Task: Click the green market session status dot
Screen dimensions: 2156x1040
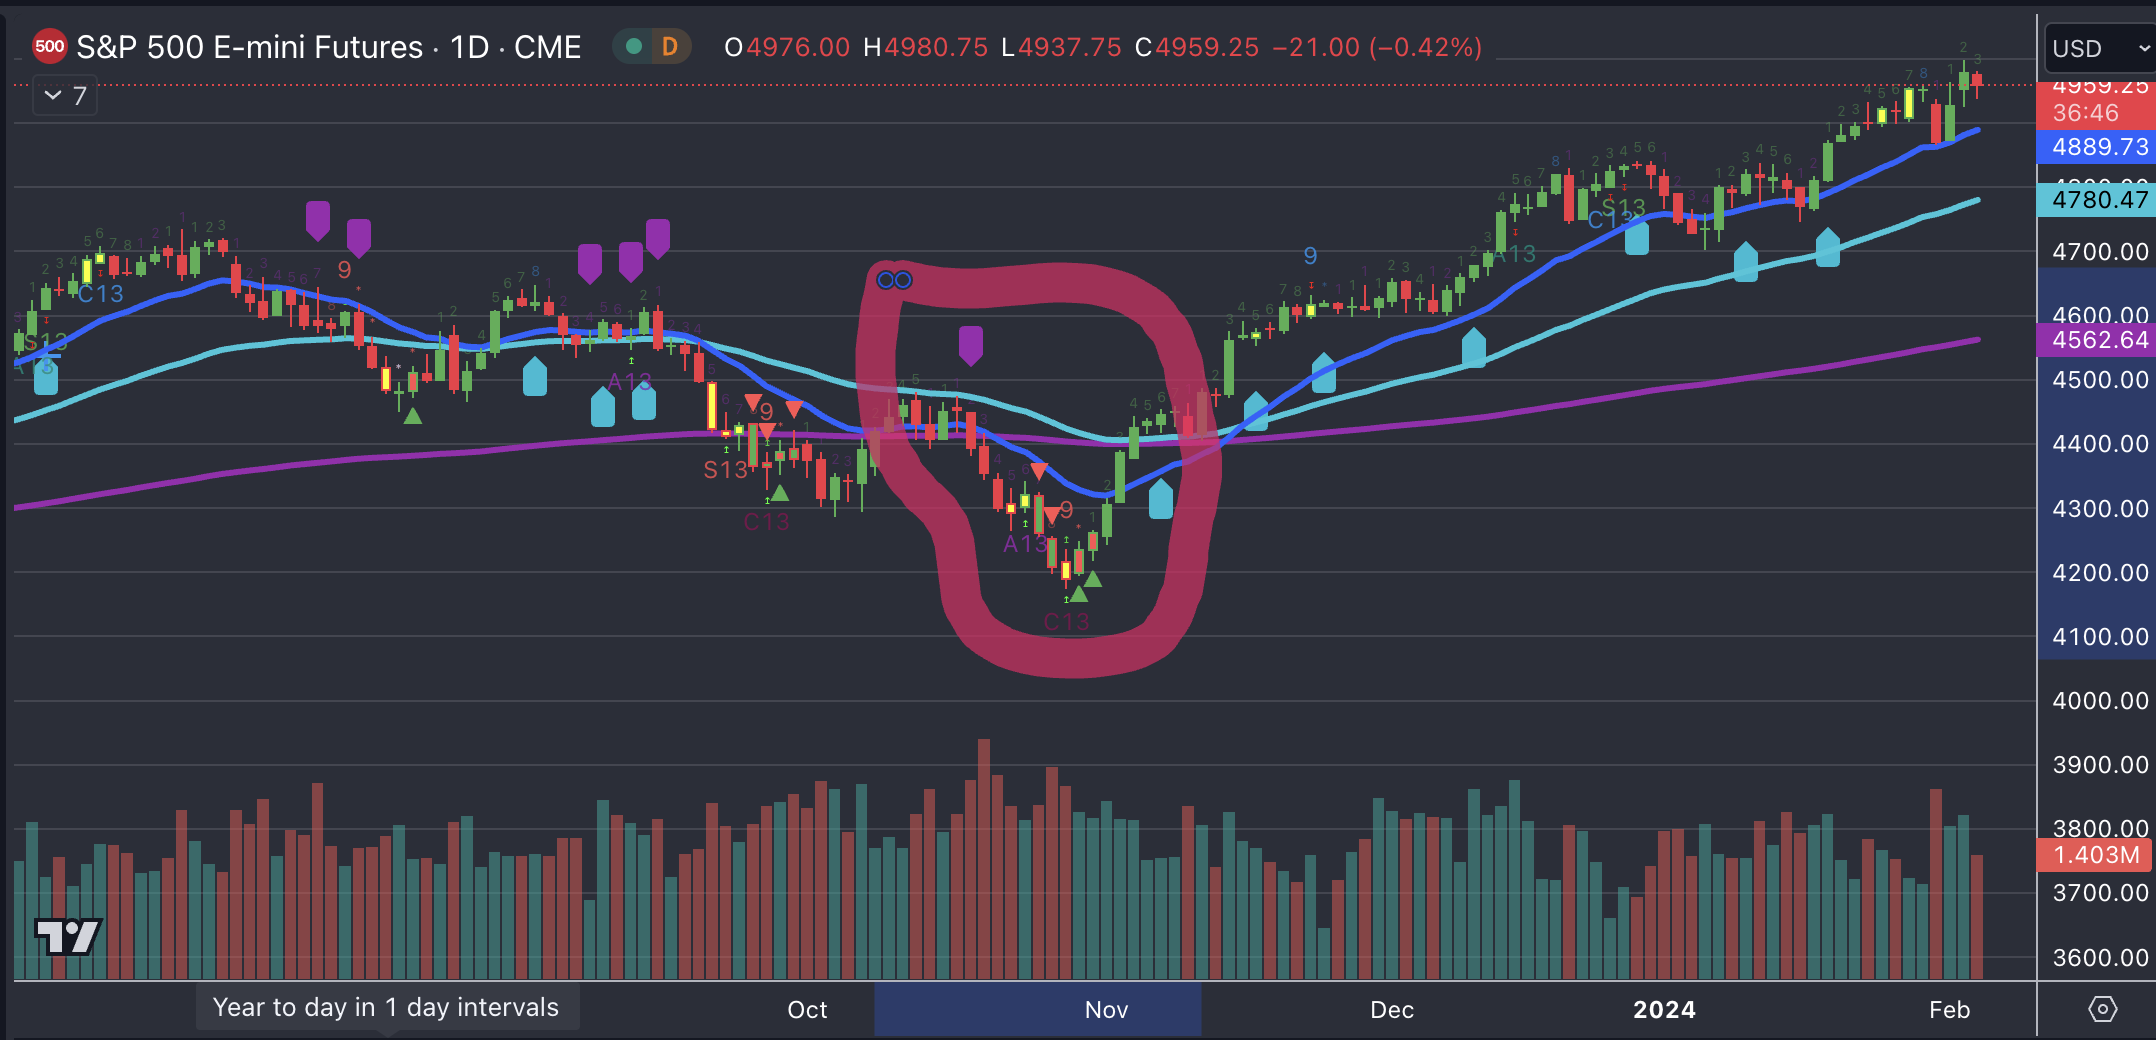Action: (632, 46)
